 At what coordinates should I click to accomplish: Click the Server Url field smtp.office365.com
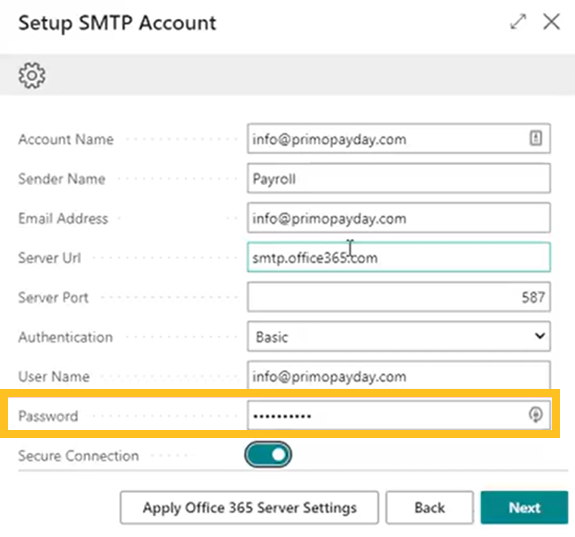(399, 257)
